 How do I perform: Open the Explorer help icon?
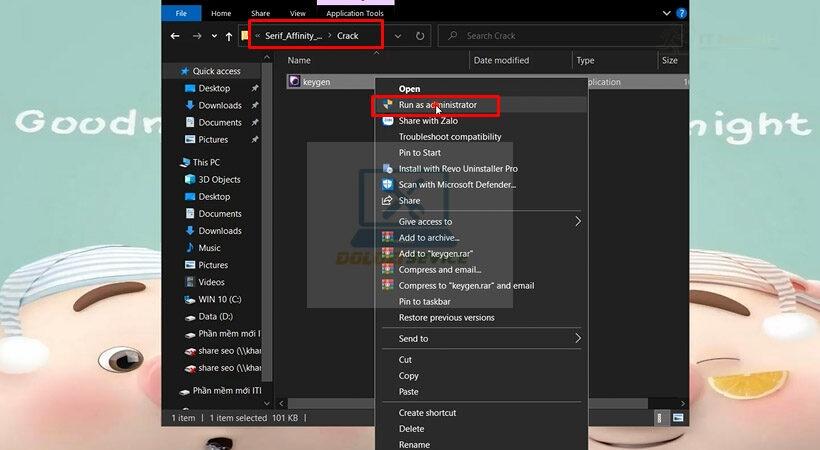point(681,13)
